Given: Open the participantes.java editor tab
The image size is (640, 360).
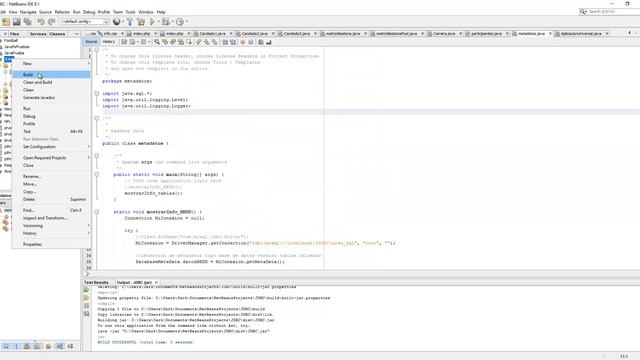Looking at the screenshot, I should 487,33.
